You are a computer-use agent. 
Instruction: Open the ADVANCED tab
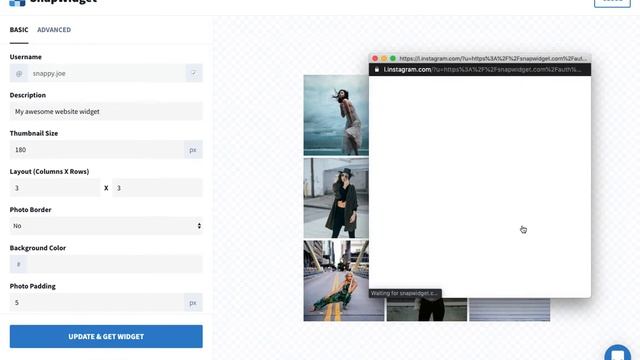tap(54, 30)
